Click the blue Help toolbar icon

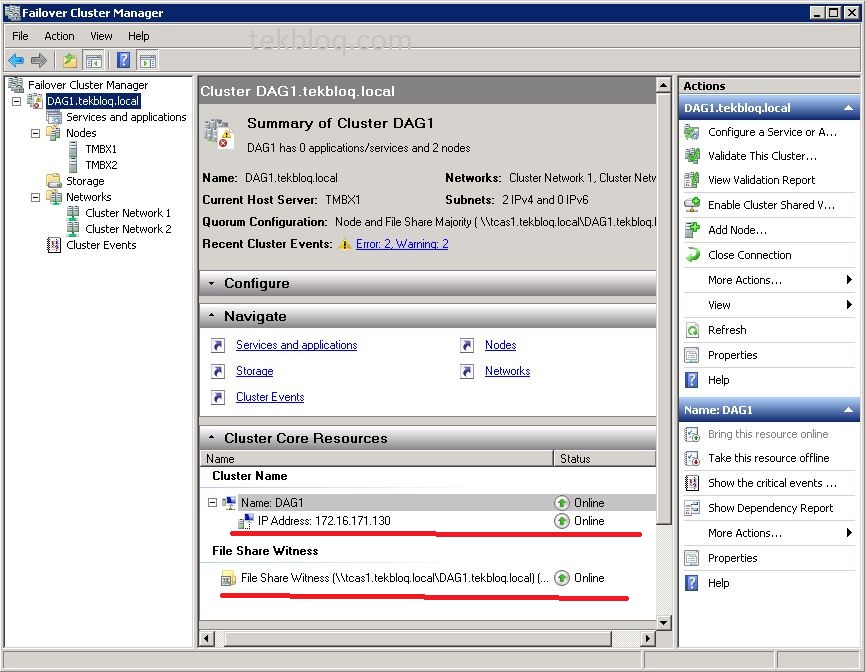tap(124, 60)
